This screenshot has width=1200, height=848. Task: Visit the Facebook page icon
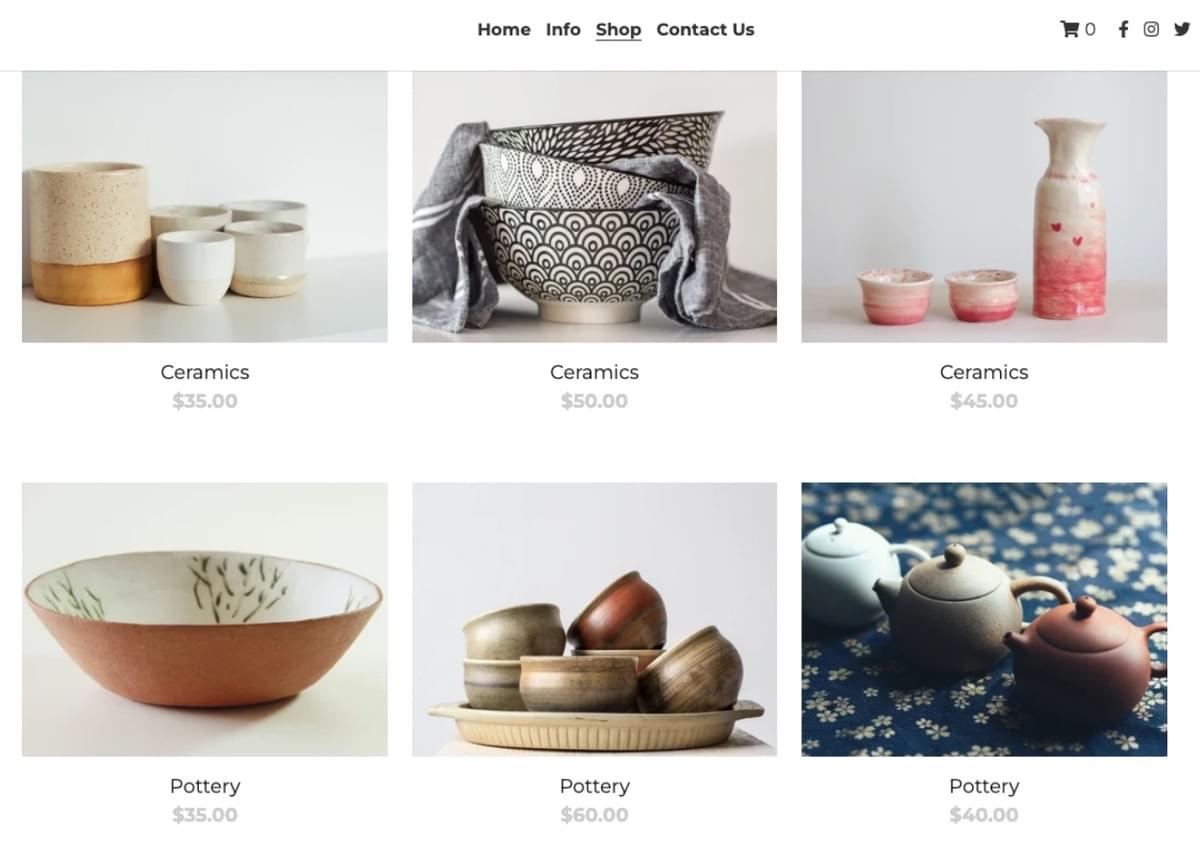(1123, 29)
